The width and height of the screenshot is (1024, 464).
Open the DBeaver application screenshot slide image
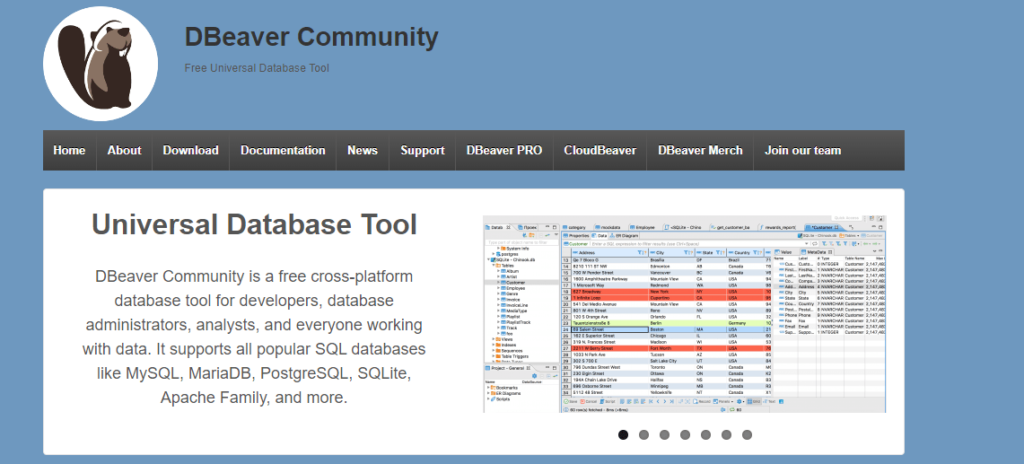tap(684, 314)
